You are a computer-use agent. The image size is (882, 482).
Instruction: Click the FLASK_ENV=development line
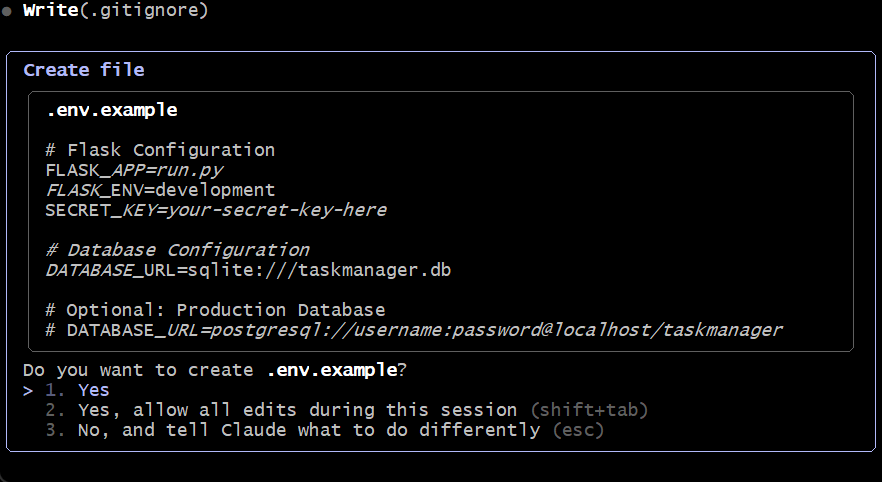tap(160, 190)
